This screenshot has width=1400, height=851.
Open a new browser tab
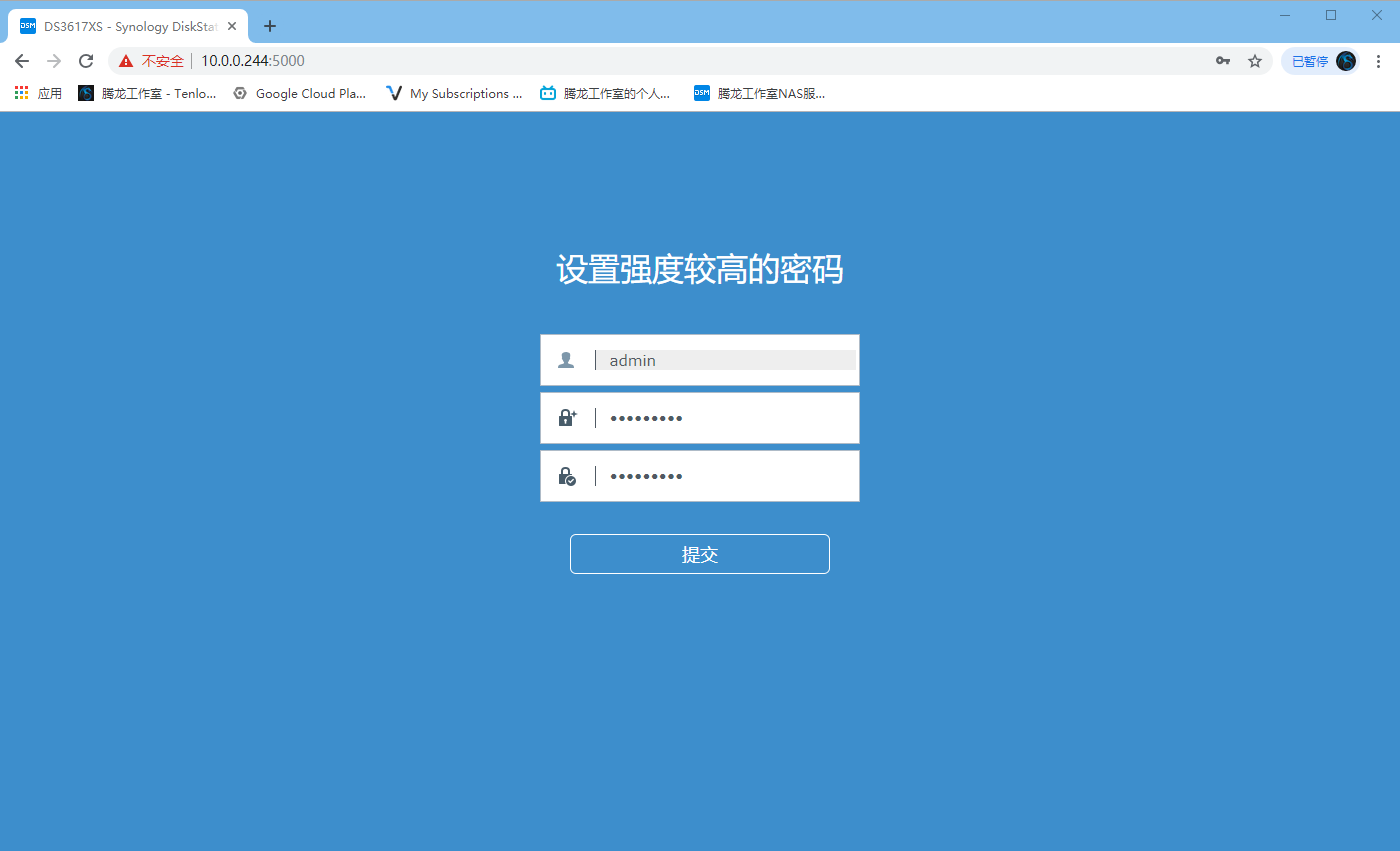269,27
